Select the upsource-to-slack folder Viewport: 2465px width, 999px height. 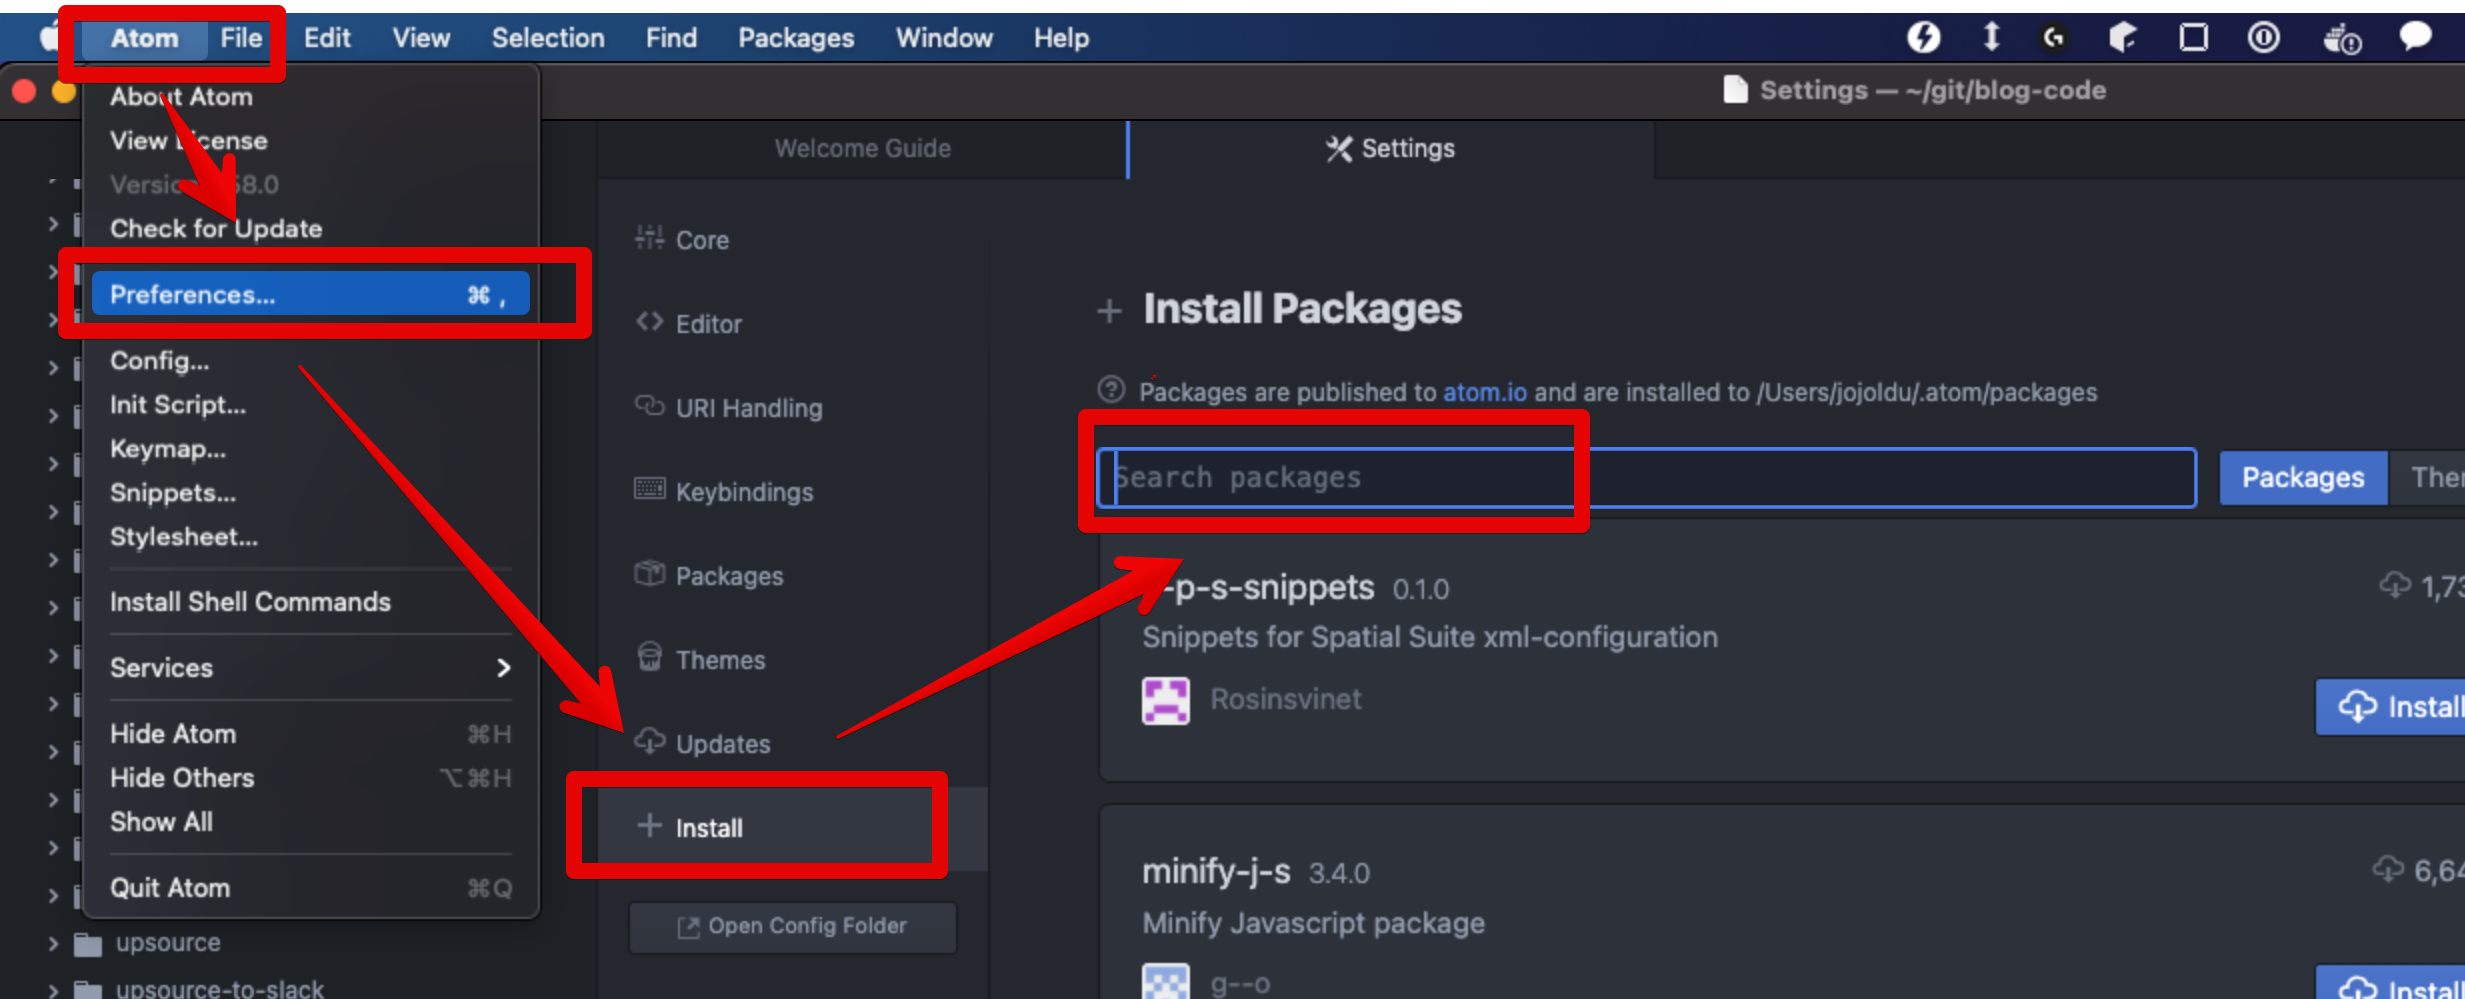219,988
